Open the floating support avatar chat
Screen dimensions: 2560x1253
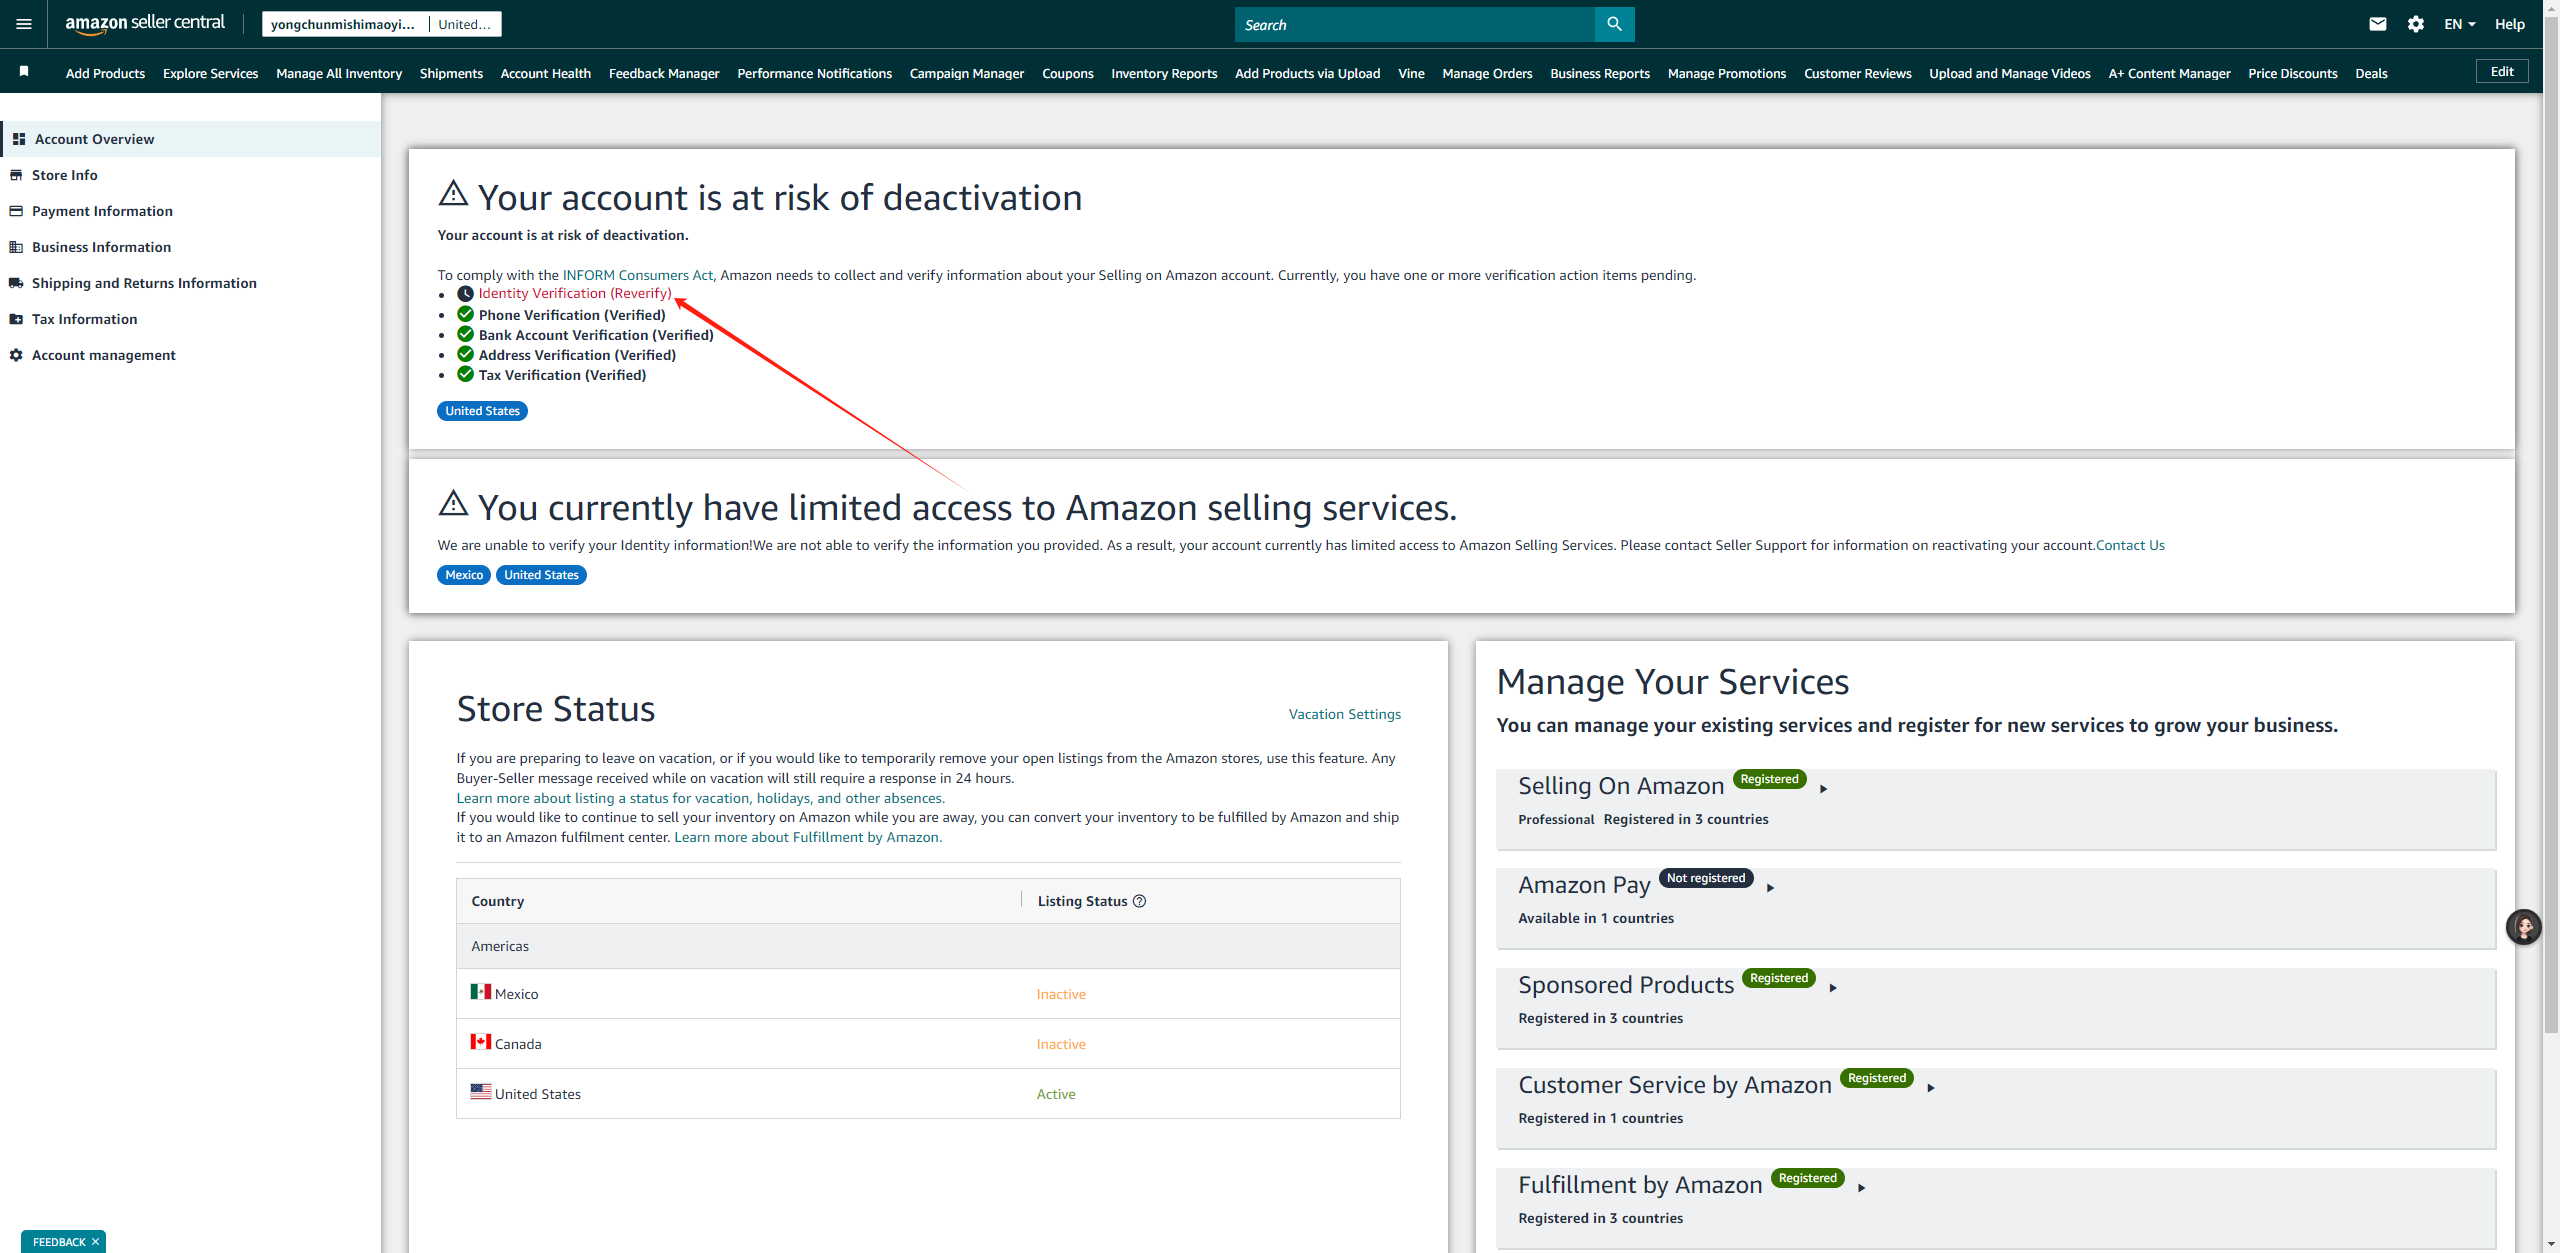[x=2523, y=927]
